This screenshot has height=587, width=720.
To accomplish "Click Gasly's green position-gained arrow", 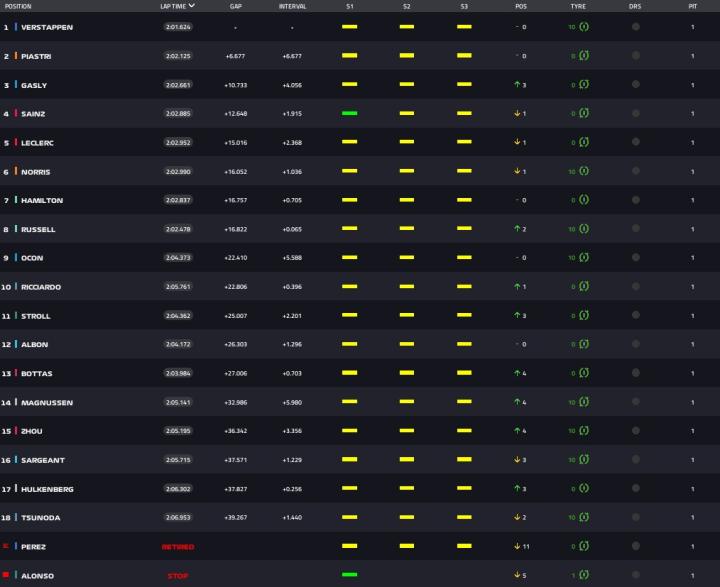I will 517,85.
